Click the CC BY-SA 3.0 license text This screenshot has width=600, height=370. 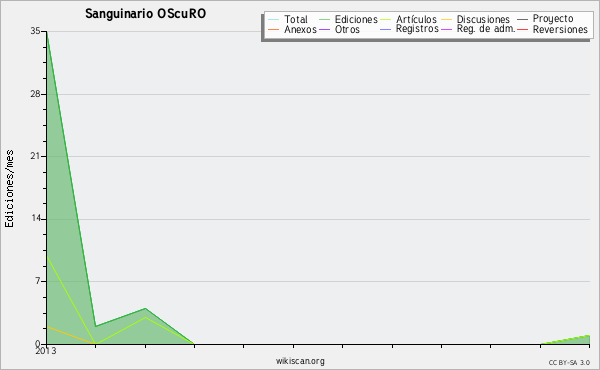[x=569, y=363]
